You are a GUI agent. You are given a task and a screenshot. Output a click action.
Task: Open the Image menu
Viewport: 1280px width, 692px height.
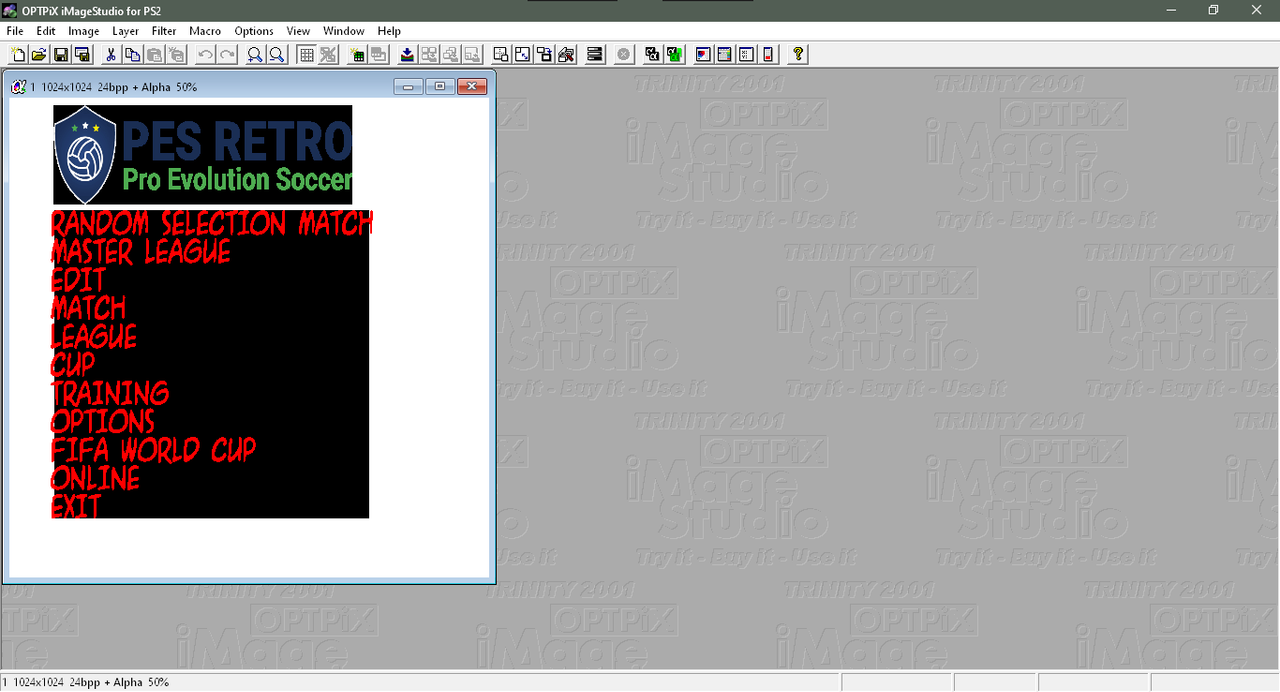[x=84, y=31]
